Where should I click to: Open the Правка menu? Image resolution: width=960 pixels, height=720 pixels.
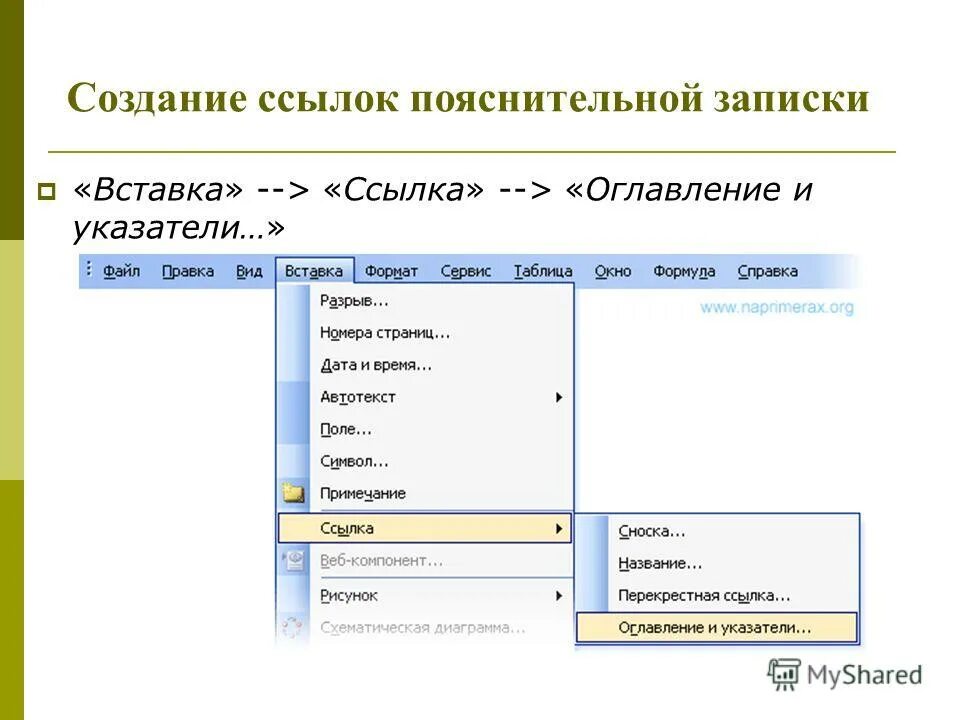188,271
